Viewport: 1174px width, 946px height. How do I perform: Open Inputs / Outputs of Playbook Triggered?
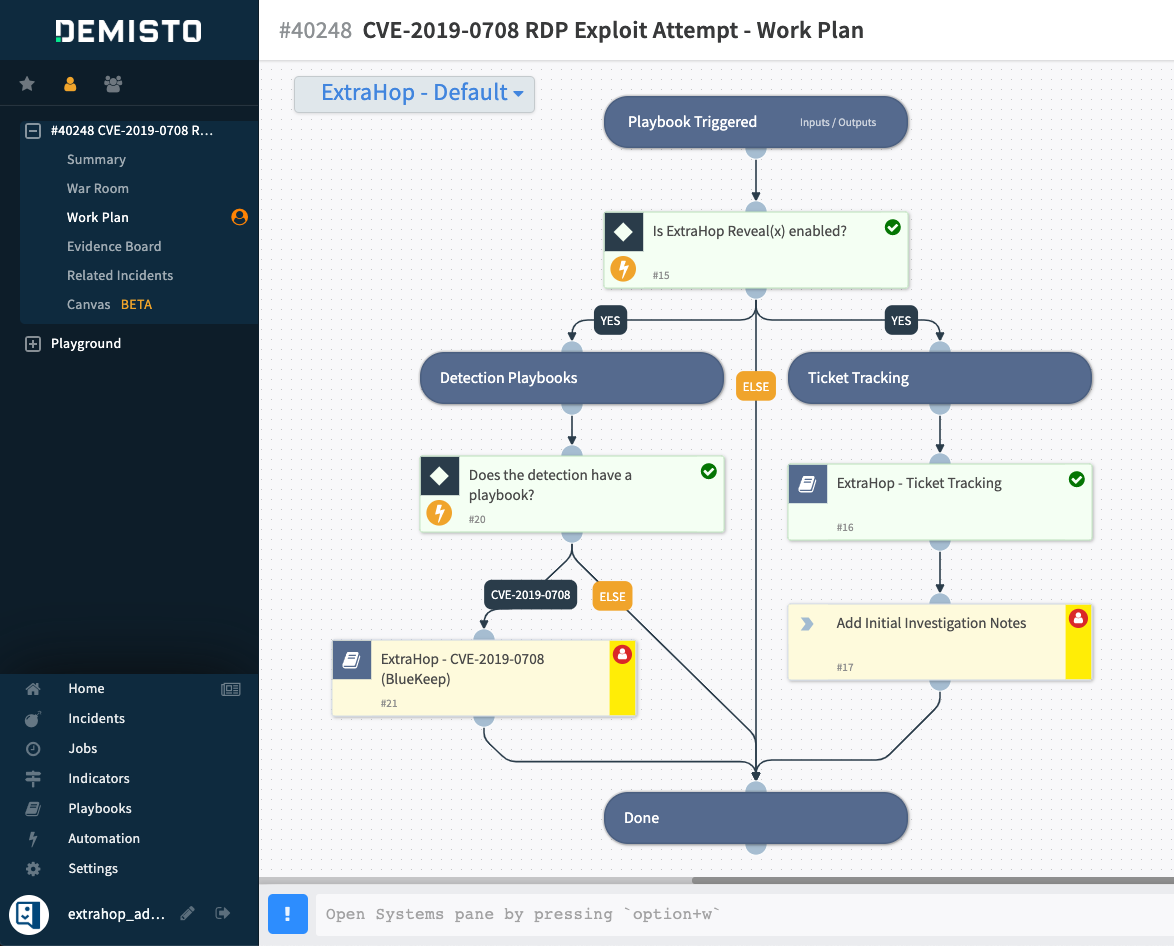pos(837,122)
